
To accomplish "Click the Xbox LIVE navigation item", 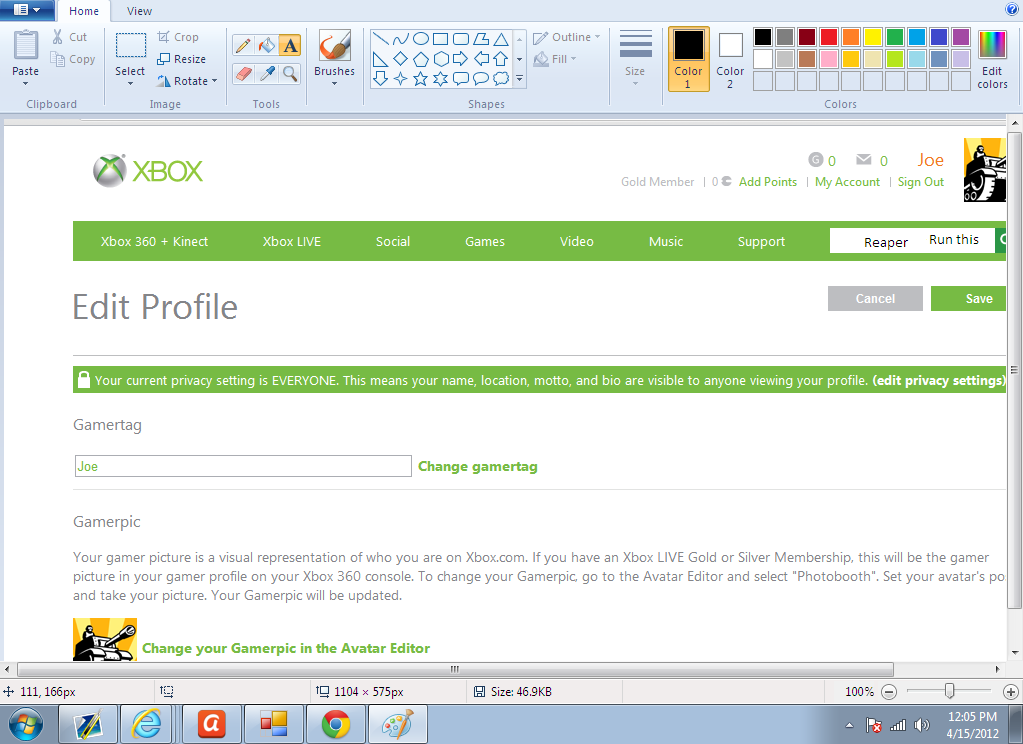I will click(x=292, y=241).
